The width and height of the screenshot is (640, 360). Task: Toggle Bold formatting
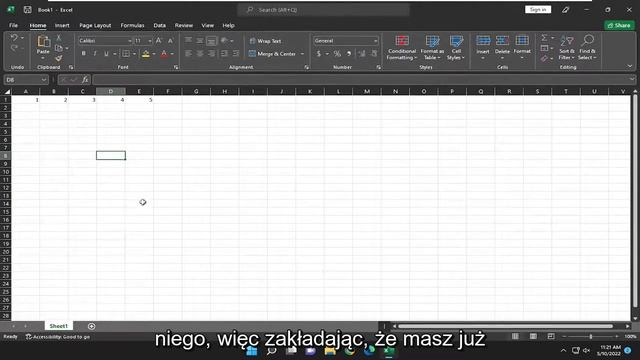pos(84,53)
